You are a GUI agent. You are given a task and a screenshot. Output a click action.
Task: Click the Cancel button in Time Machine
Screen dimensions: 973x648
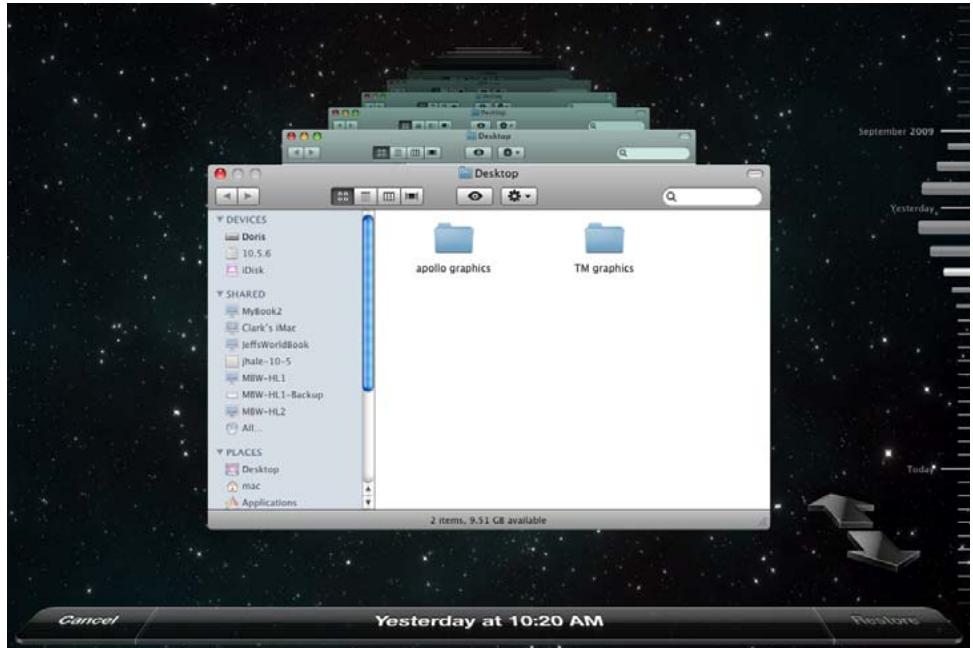pyautogui.click(x=87, y=620)
